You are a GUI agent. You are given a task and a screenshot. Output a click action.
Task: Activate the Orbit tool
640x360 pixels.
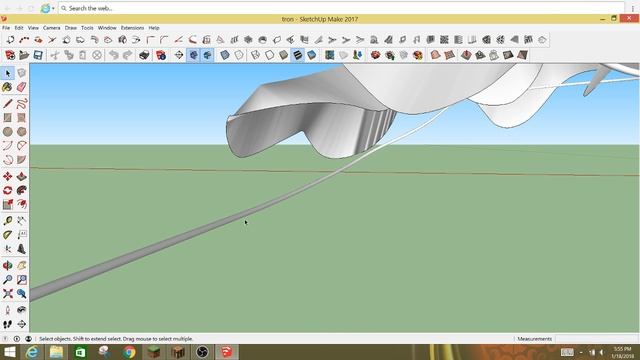(x=8, y=266)
